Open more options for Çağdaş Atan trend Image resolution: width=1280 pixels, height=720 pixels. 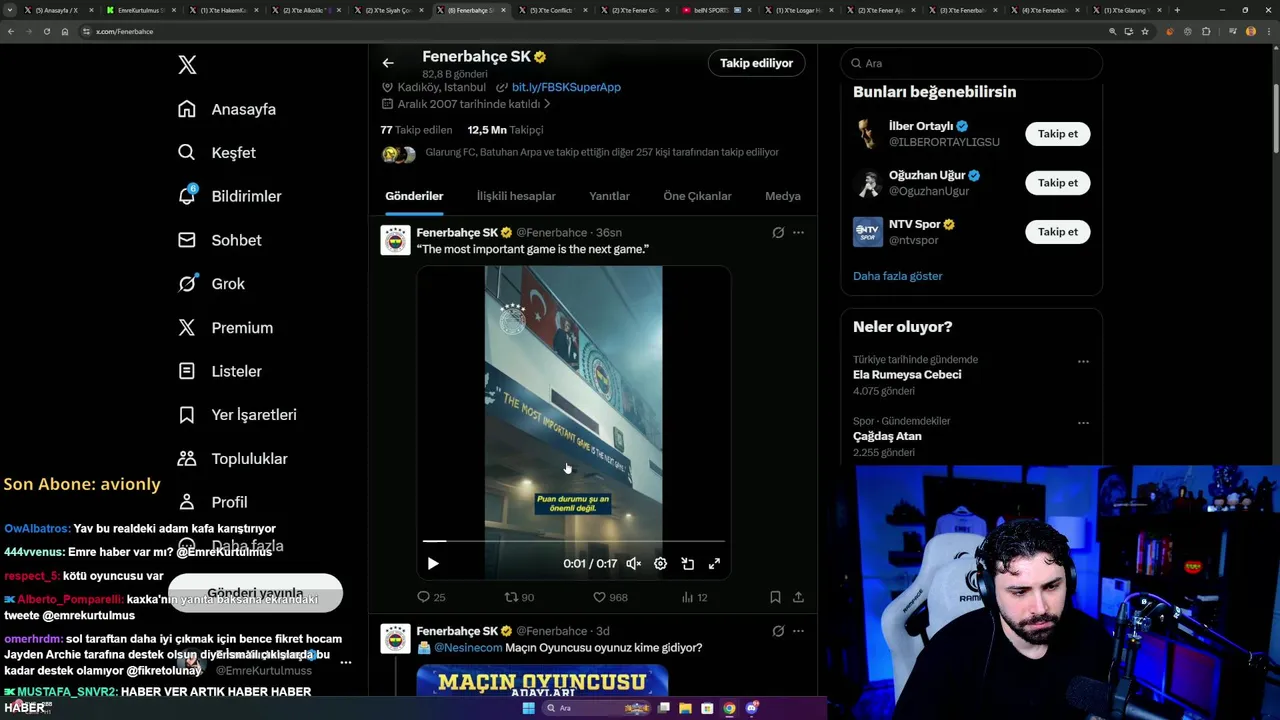(x=1083, y=423)
